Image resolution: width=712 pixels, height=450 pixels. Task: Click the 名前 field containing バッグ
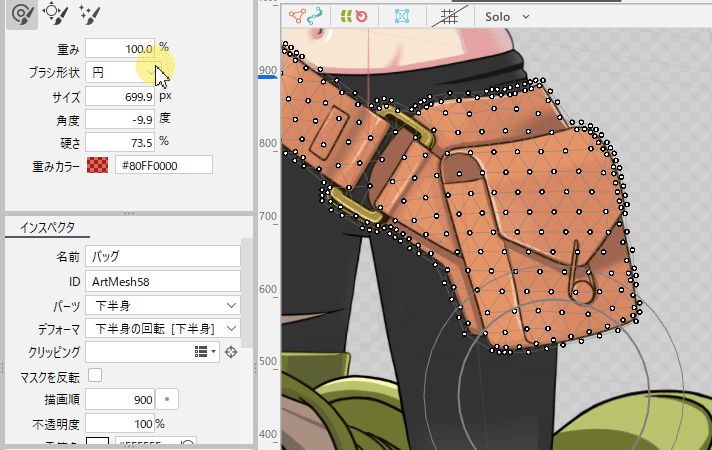(163, 256)
